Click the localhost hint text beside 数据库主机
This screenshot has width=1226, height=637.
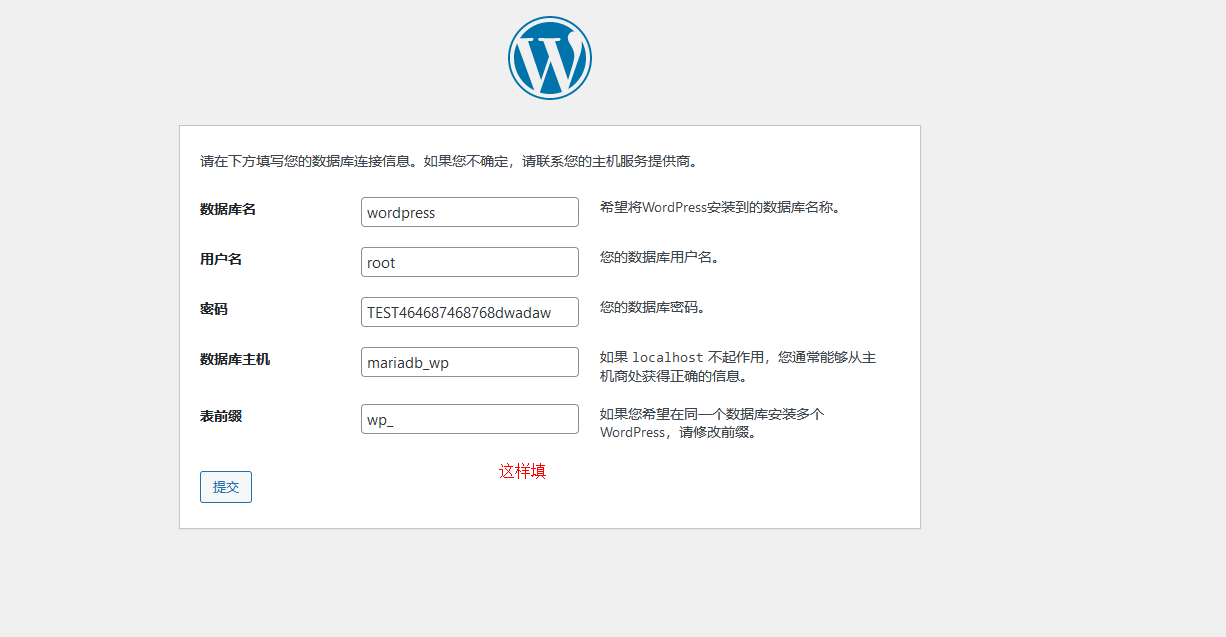coord(737,363)
